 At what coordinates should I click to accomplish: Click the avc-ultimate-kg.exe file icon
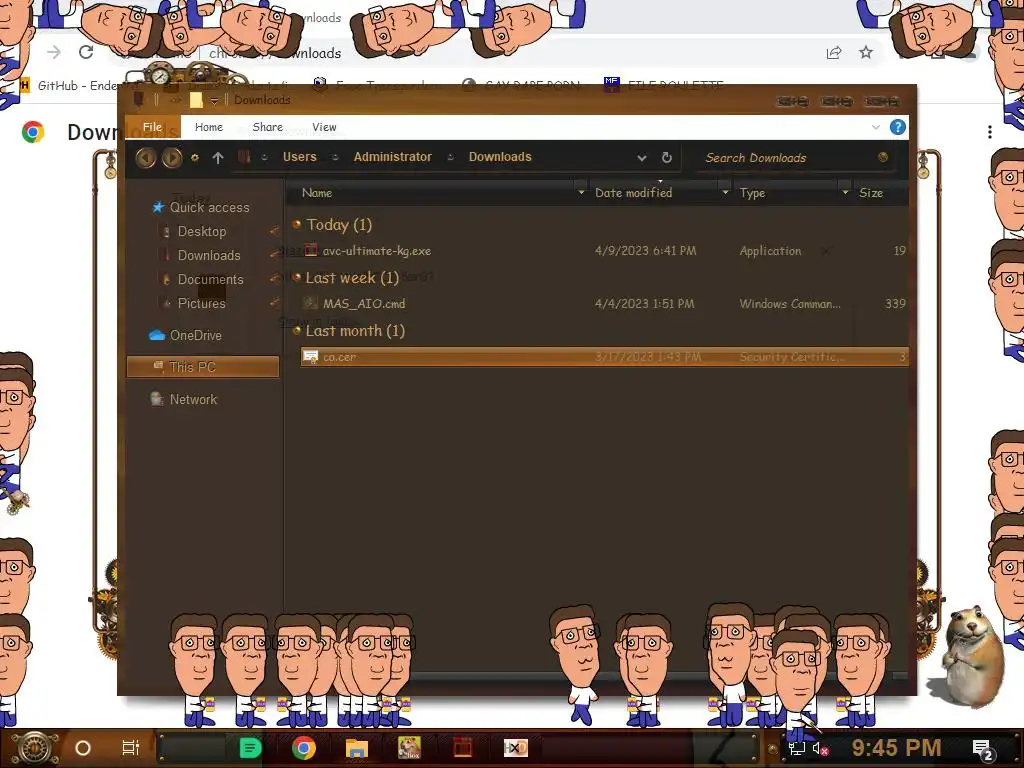[x=311, y=251]
